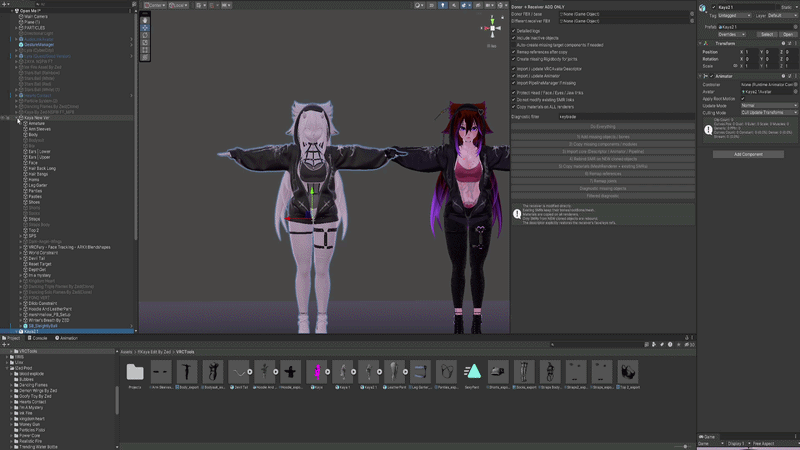This screenshot has height=450, width=800.
Task: Click Position X value field
Action: point(751,52)
